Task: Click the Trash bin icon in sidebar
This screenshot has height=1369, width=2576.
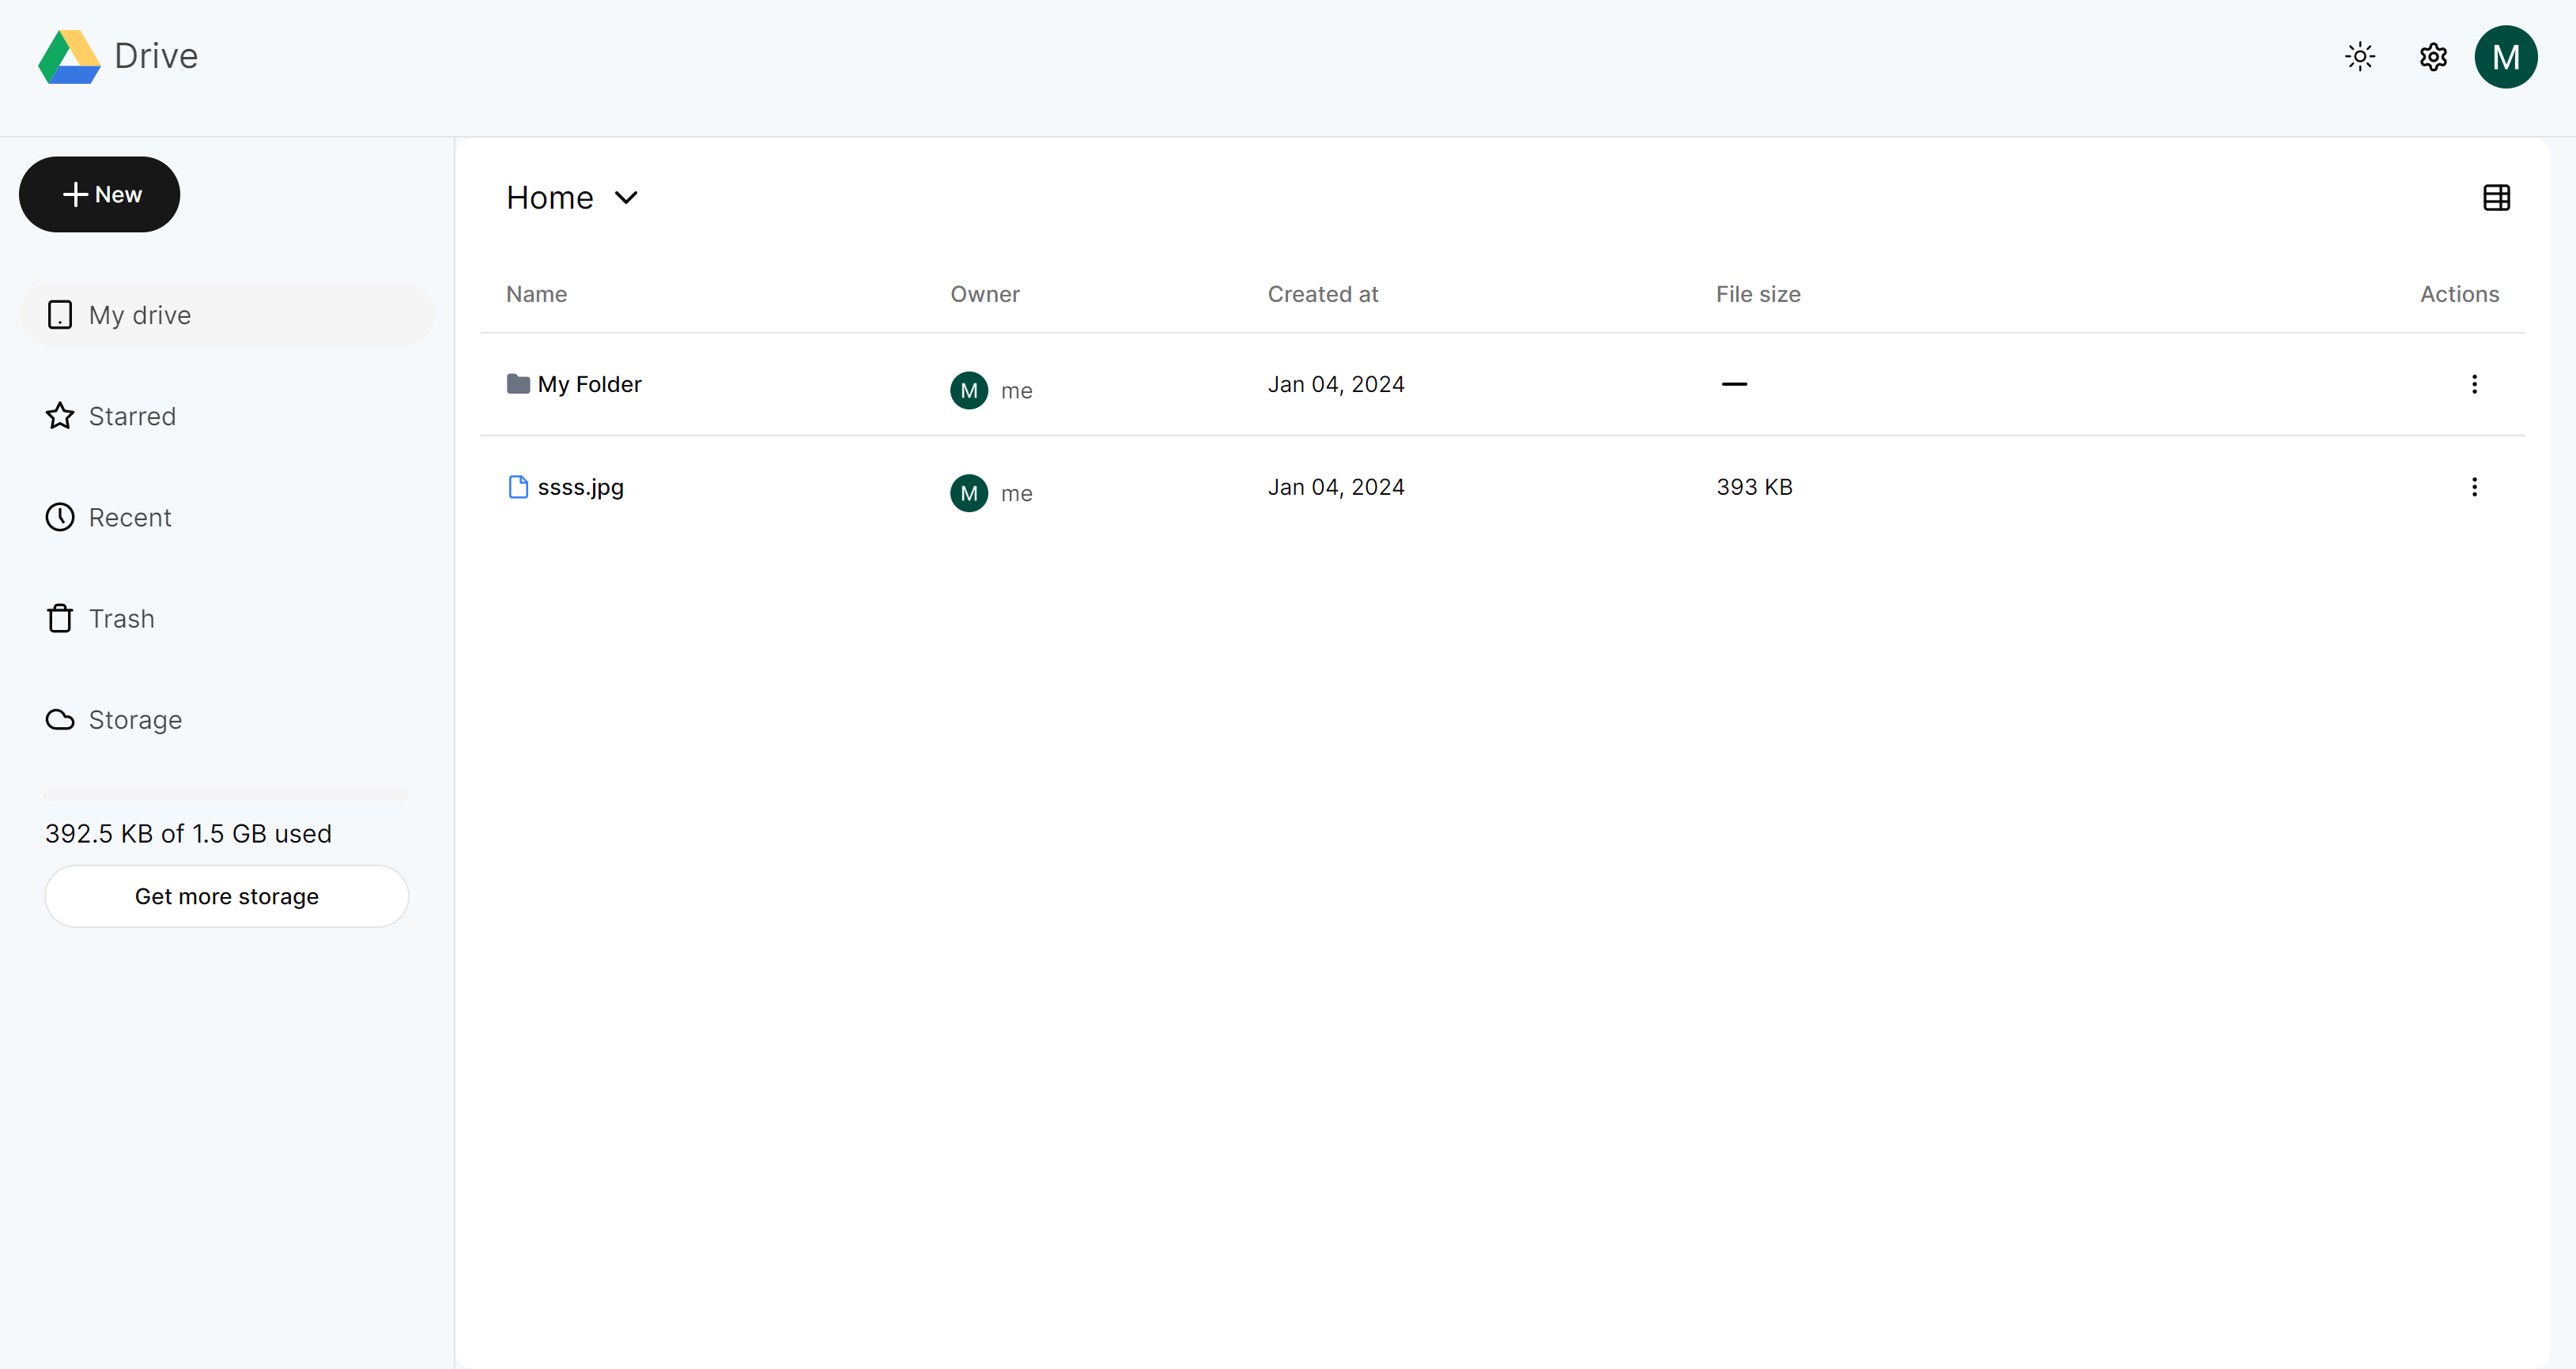Action: [x=60, y=619]
